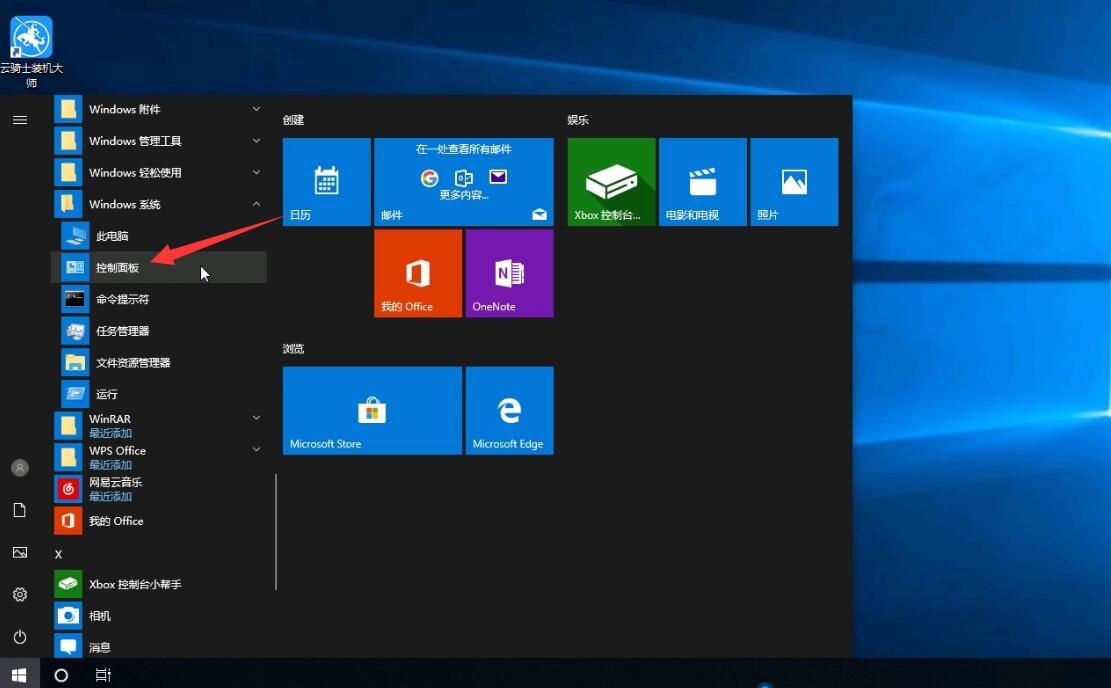Open Documents icon in Start sidebar
Image resolution: width=1111 pixels, height=688 pixels.
click(x=20, y=510)
